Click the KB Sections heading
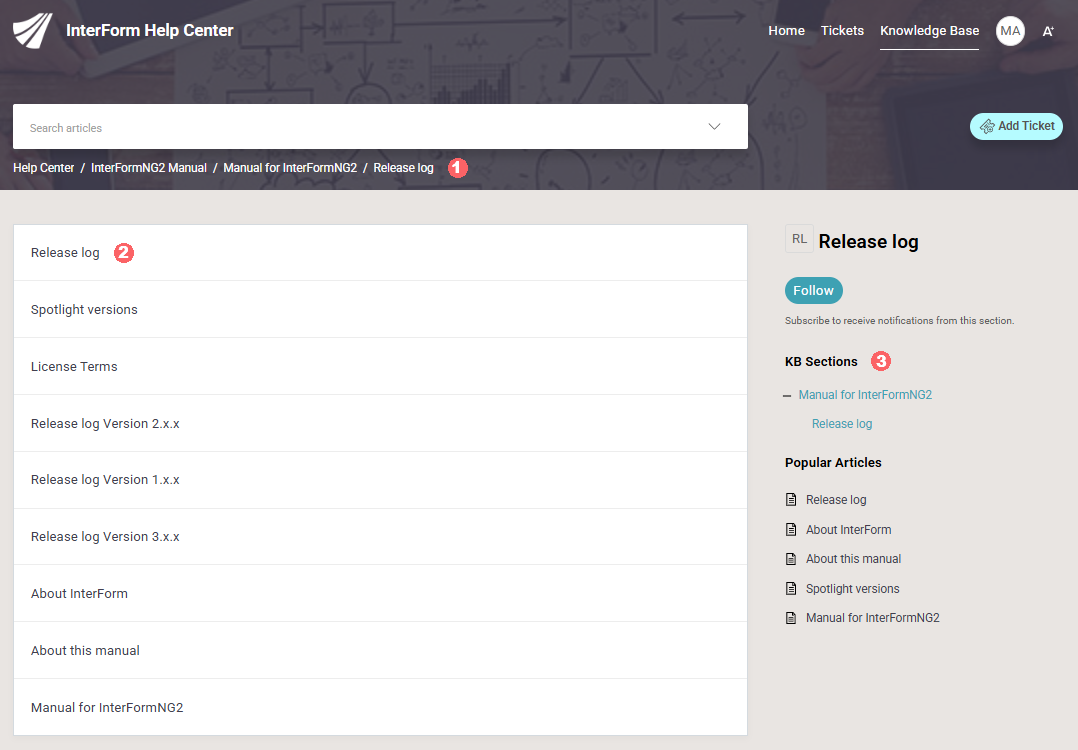 point(821,362)
